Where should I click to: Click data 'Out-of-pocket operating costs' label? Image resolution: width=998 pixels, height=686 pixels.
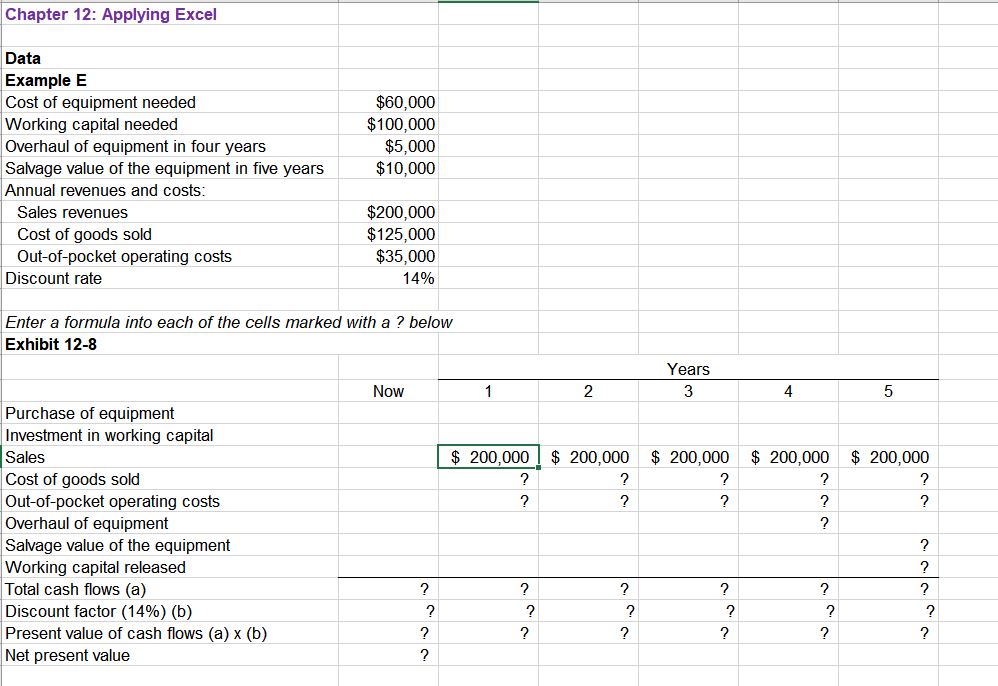[x=125, y=256]
